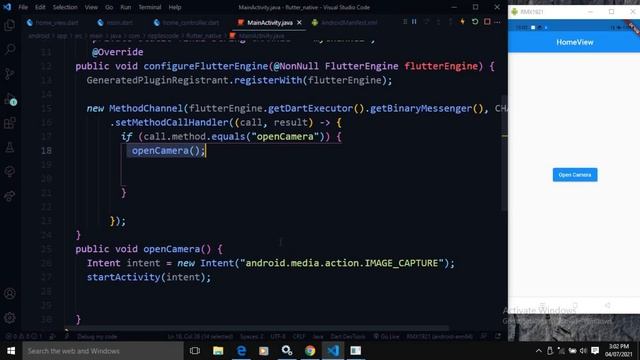
Task: Change encoding via UTF-8 status item
Action: [278, 337]
